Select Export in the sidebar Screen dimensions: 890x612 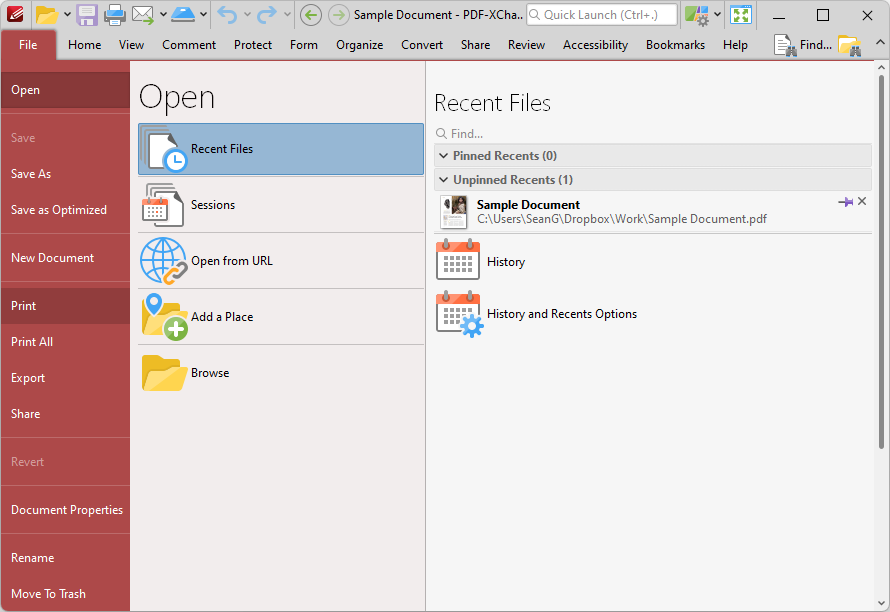pyautogui.click(x=65, y=378)
